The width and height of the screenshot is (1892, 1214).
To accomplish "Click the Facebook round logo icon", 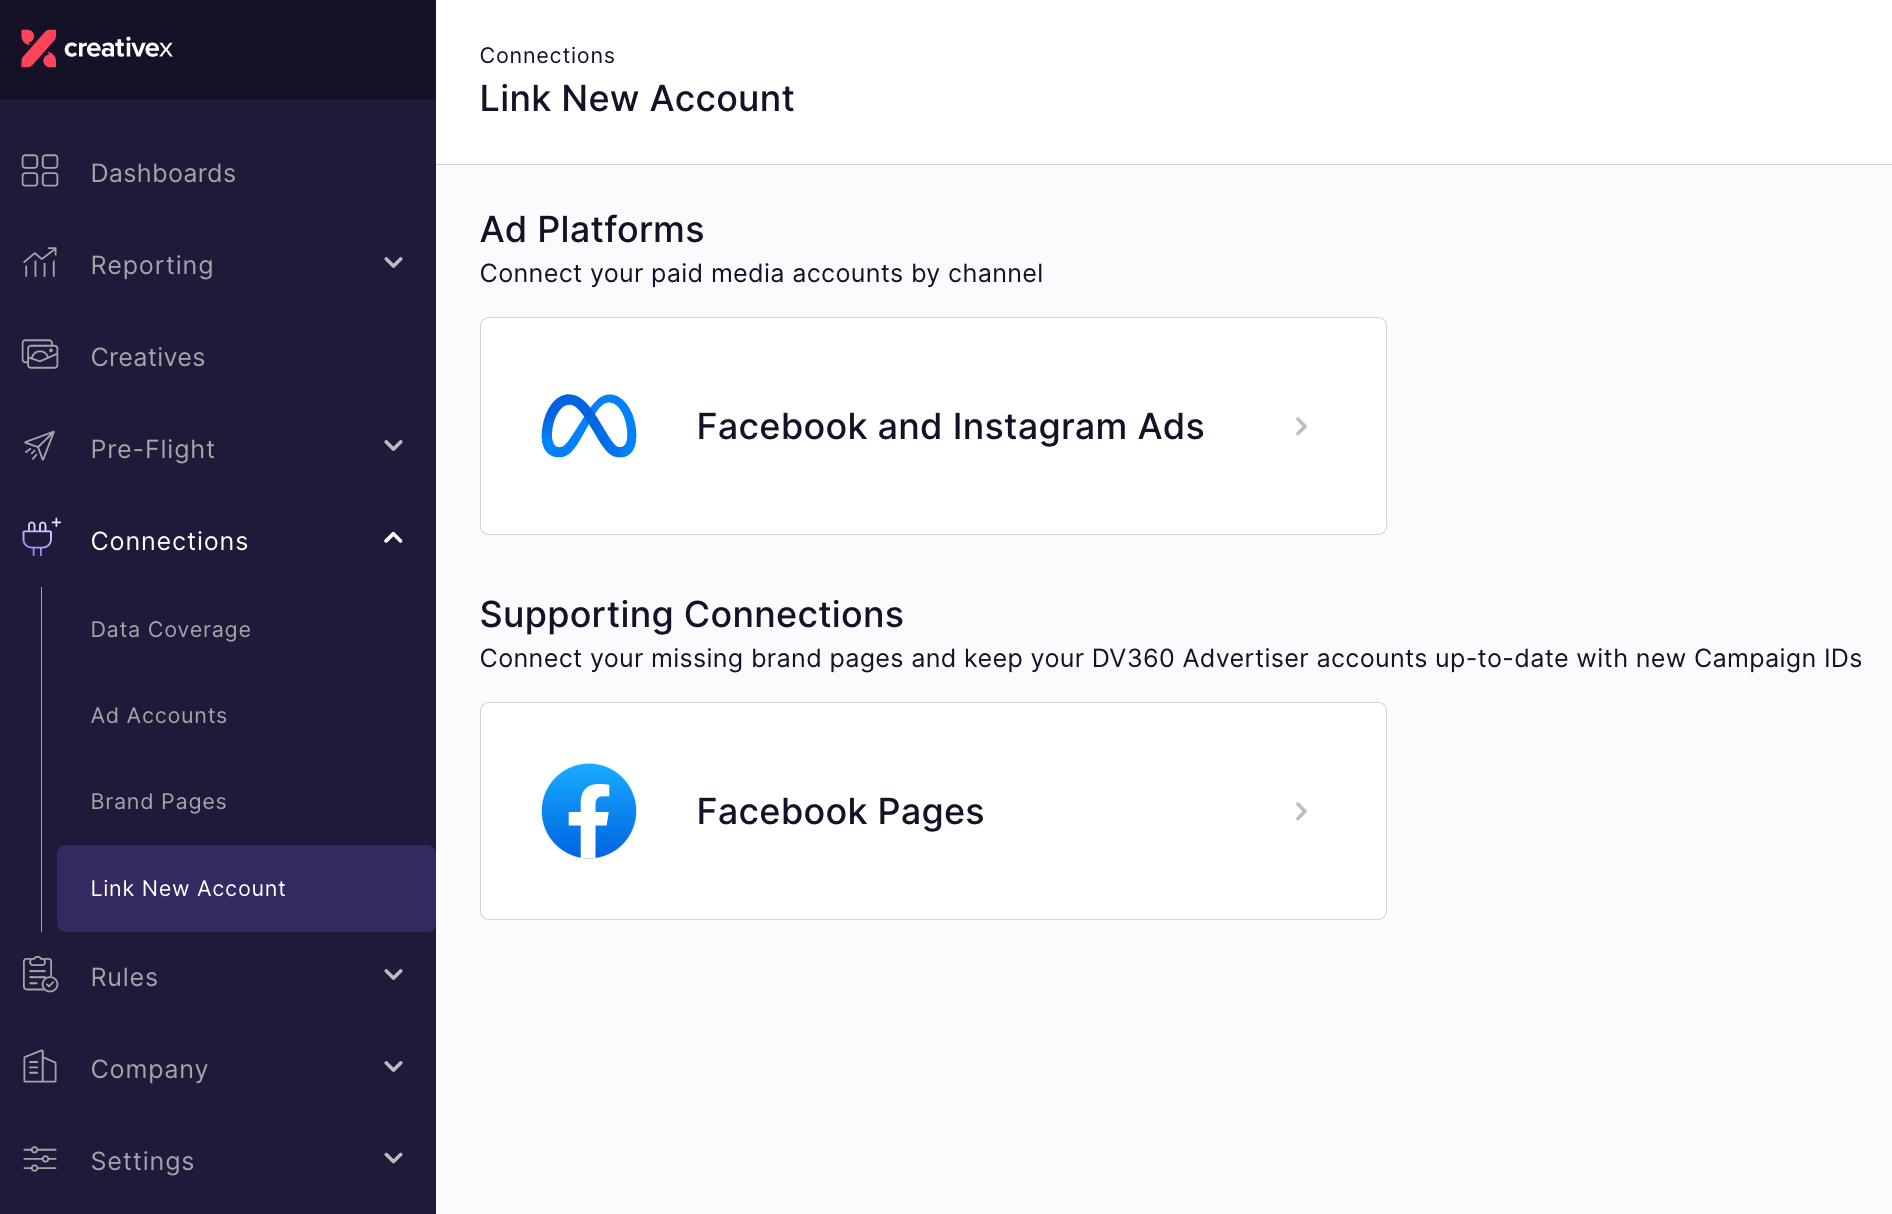I will [589, 811].
